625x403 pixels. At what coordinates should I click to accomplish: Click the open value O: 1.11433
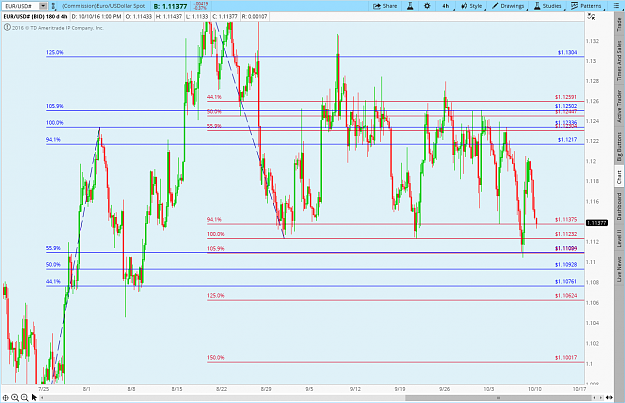[x=138, y=16]
